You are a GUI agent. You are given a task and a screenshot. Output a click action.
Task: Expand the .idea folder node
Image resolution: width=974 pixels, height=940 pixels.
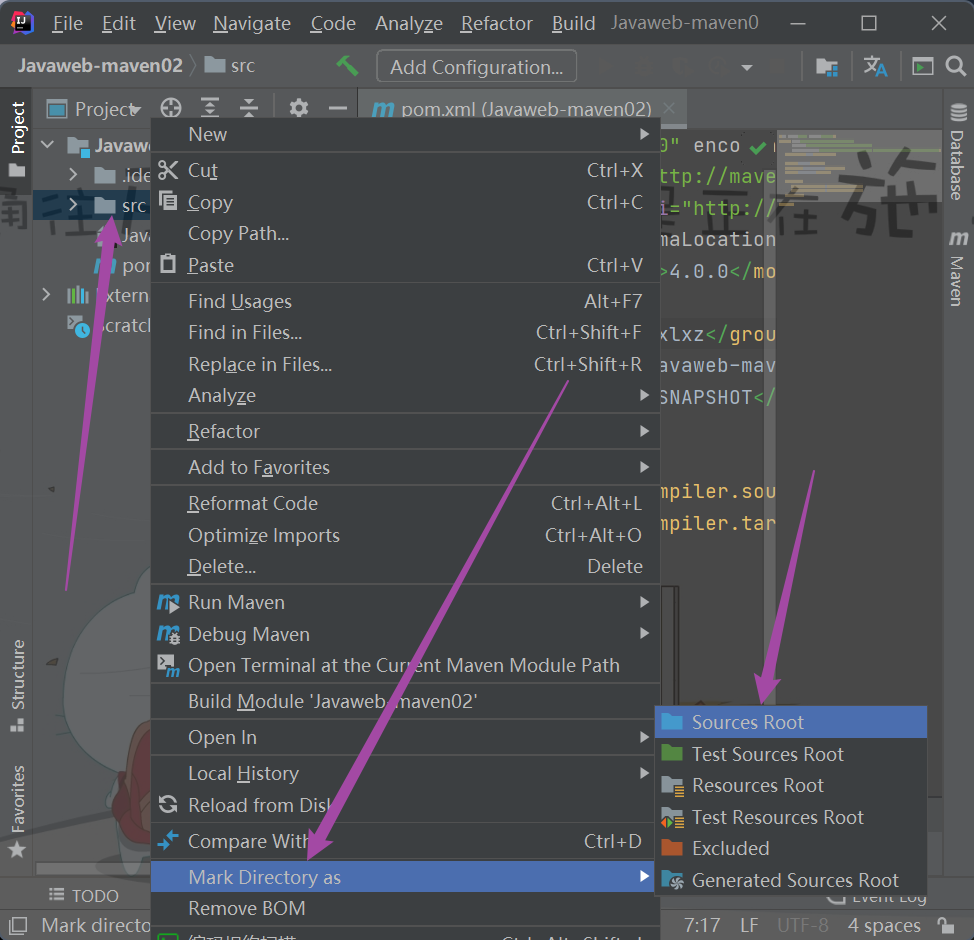click(x=73, y=175)
